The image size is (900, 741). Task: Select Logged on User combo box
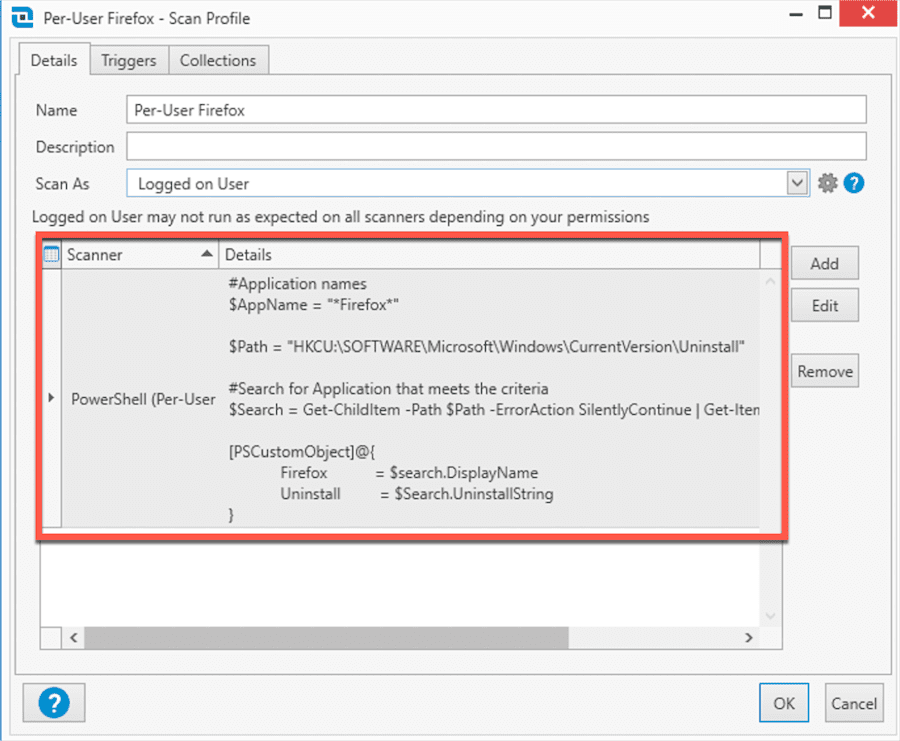click(468, 184)
